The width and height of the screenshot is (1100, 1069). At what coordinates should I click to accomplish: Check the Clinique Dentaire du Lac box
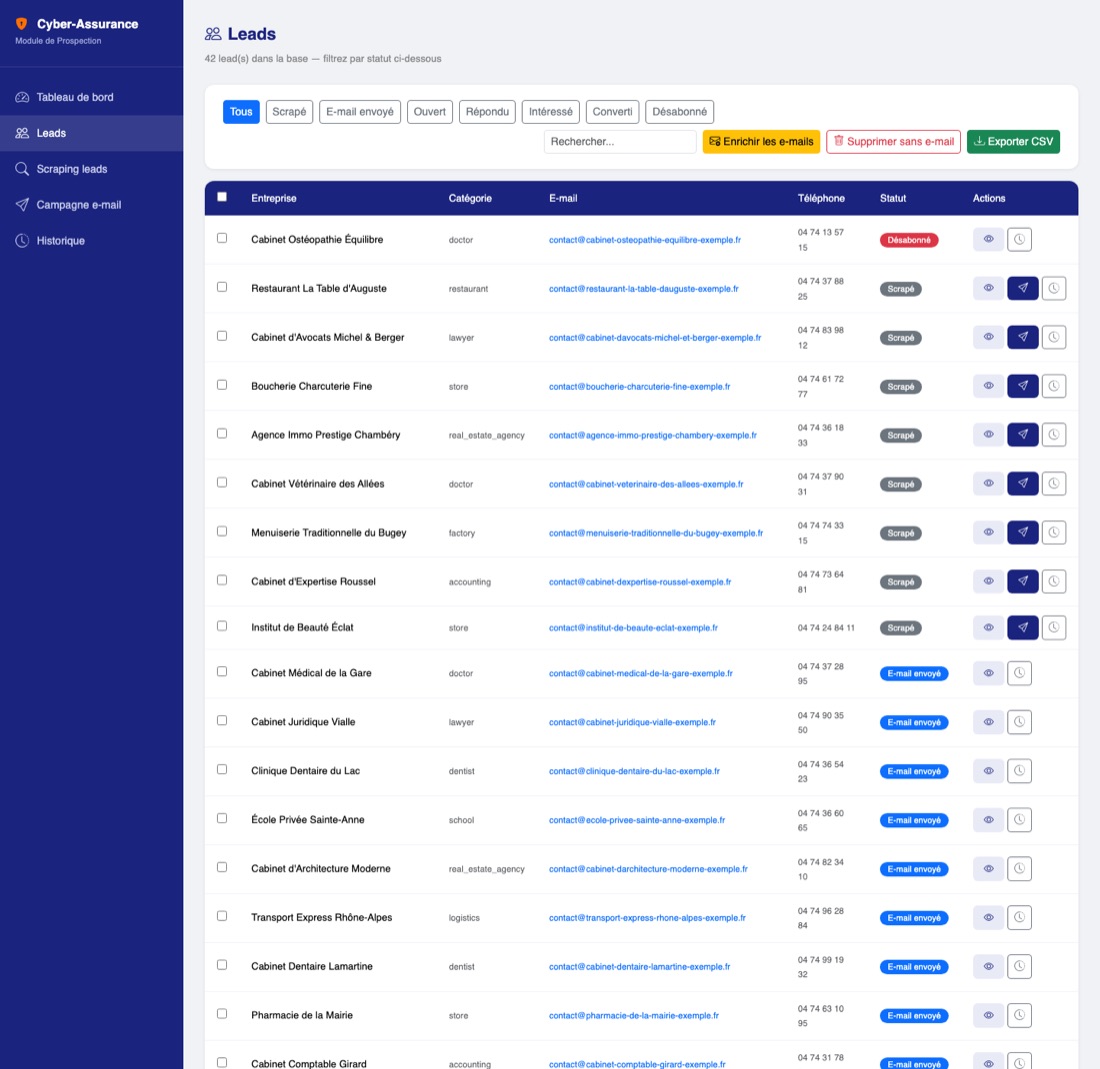222,769
